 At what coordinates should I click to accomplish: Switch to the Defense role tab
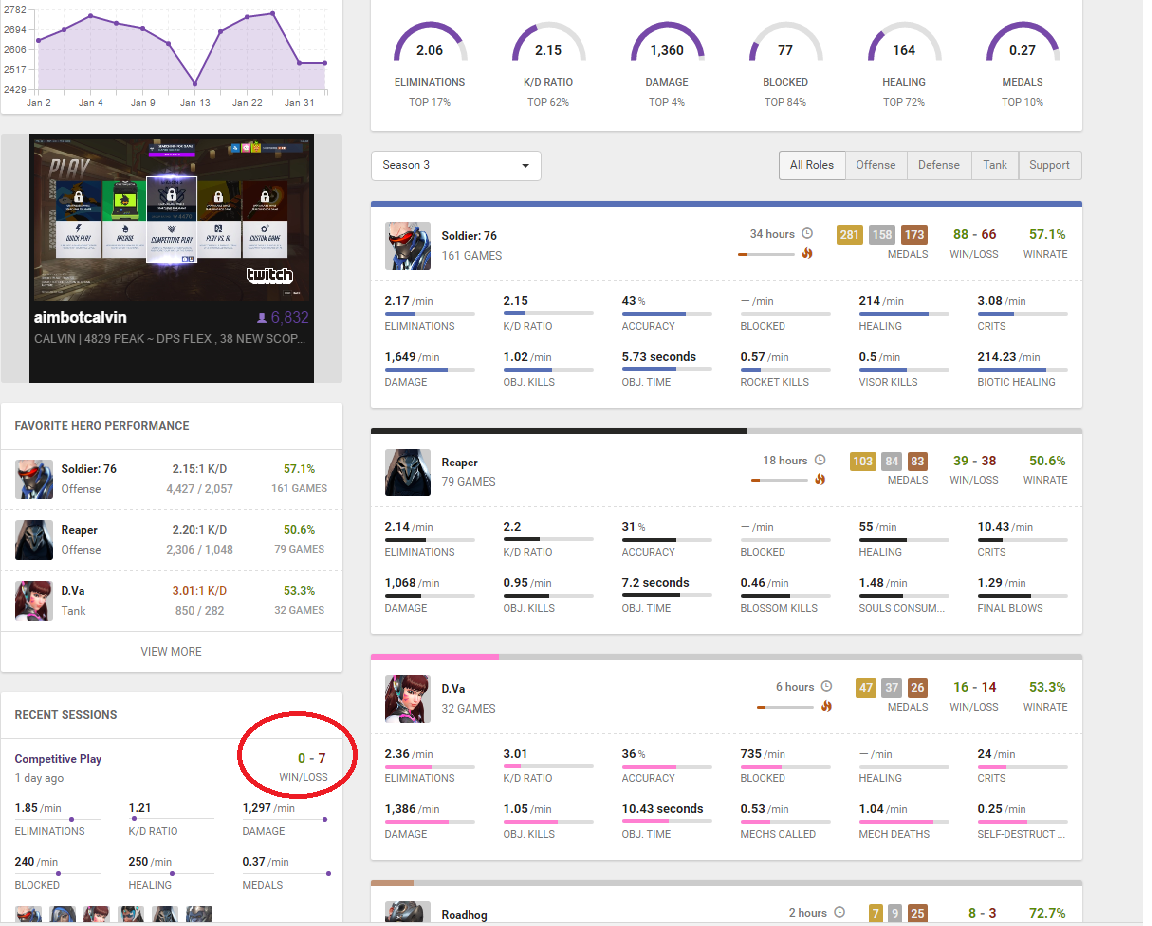[939, 165]
